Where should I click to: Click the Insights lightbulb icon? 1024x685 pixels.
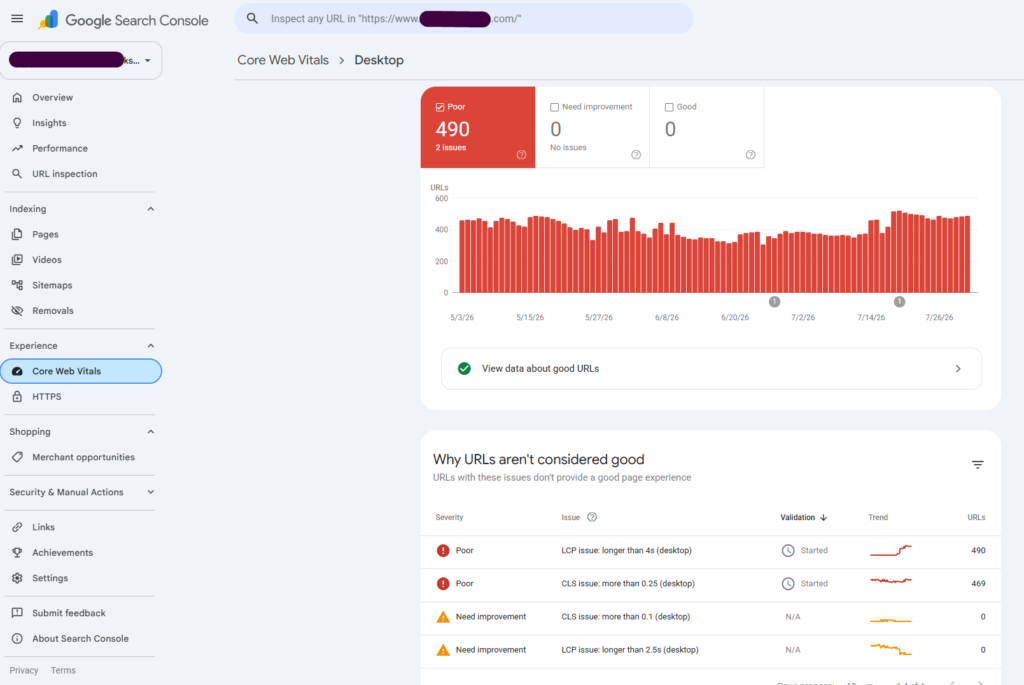(17, 123)
